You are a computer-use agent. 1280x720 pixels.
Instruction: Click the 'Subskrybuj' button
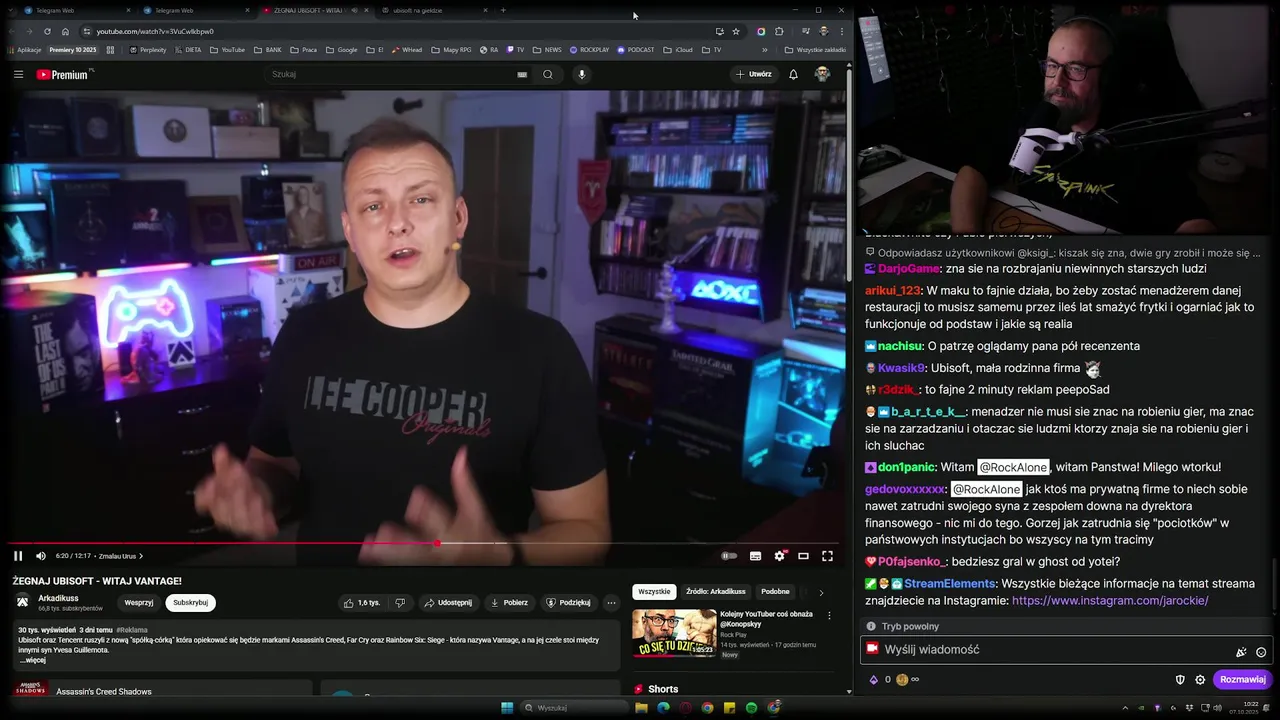coord(190,603)
